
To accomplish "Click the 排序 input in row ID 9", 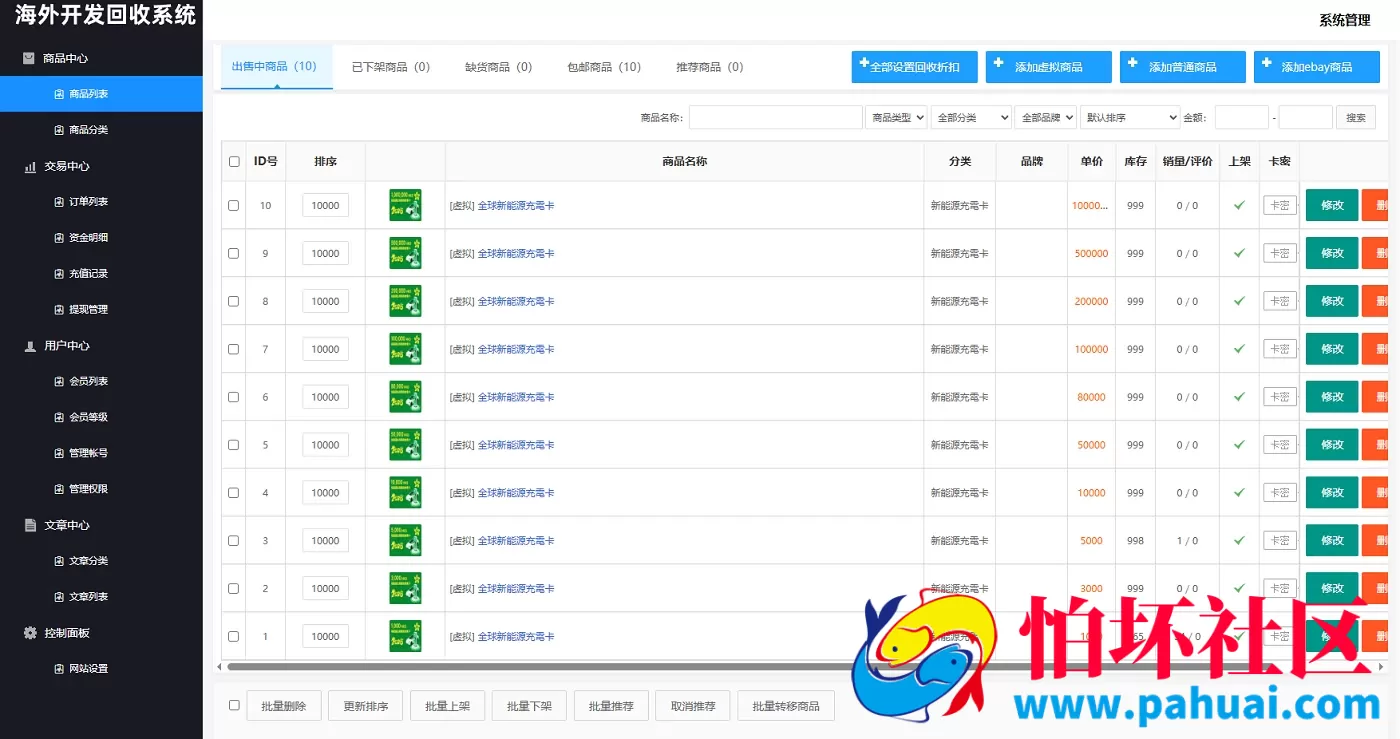I will [326, 253].
